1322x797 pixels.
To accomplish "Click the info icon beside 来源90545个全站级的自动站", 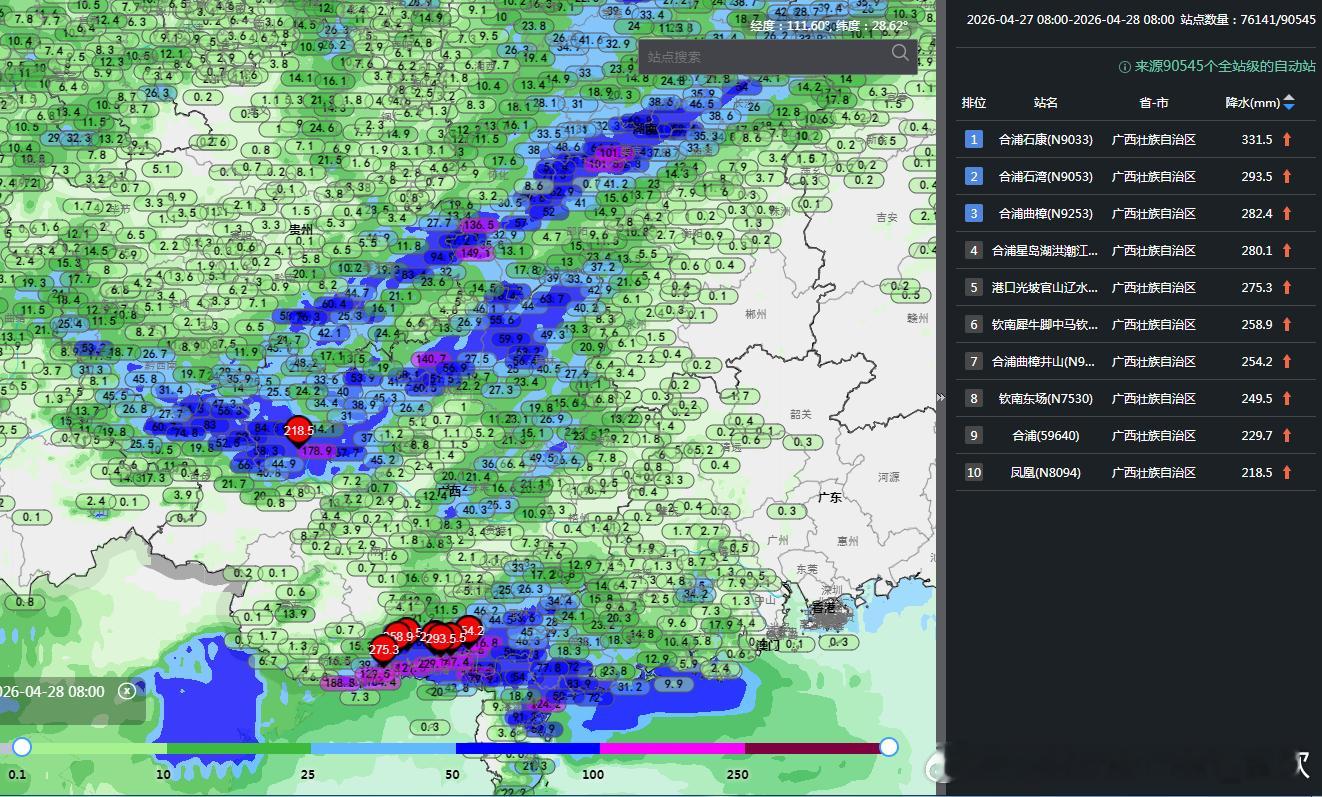I will pyautogui.click(x=1124, y=67).
